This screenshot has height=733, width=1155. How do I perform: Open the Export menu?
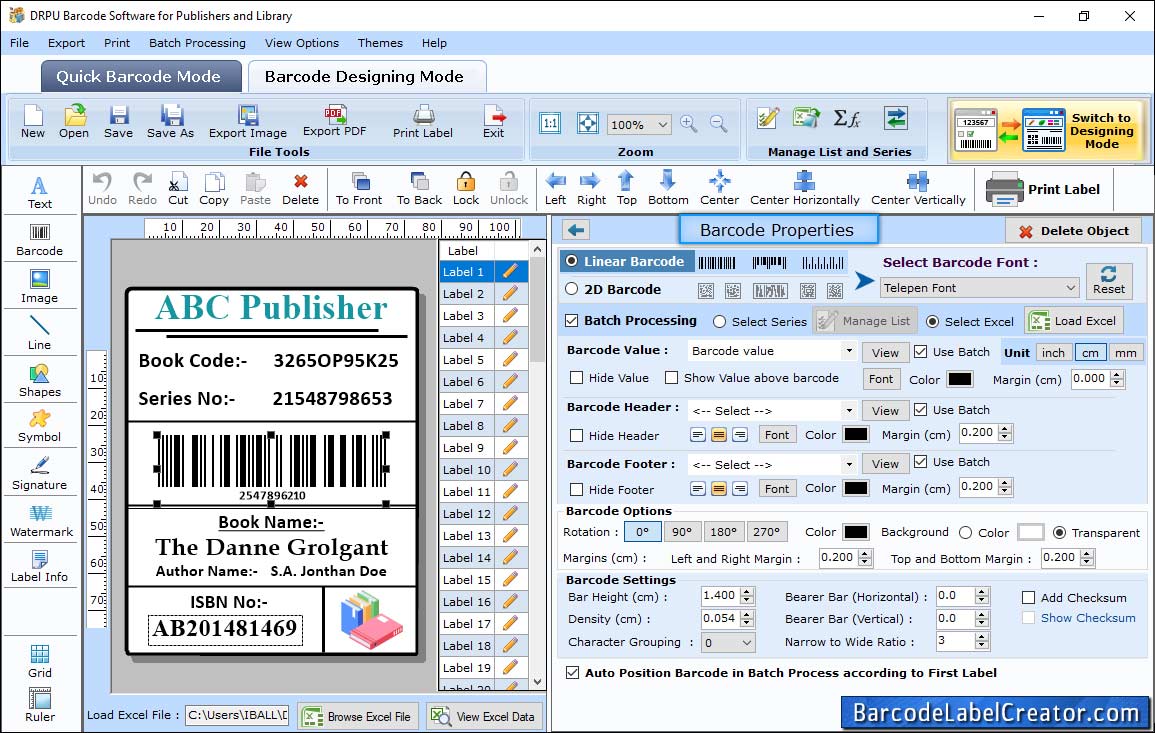[x=66, y=43]
